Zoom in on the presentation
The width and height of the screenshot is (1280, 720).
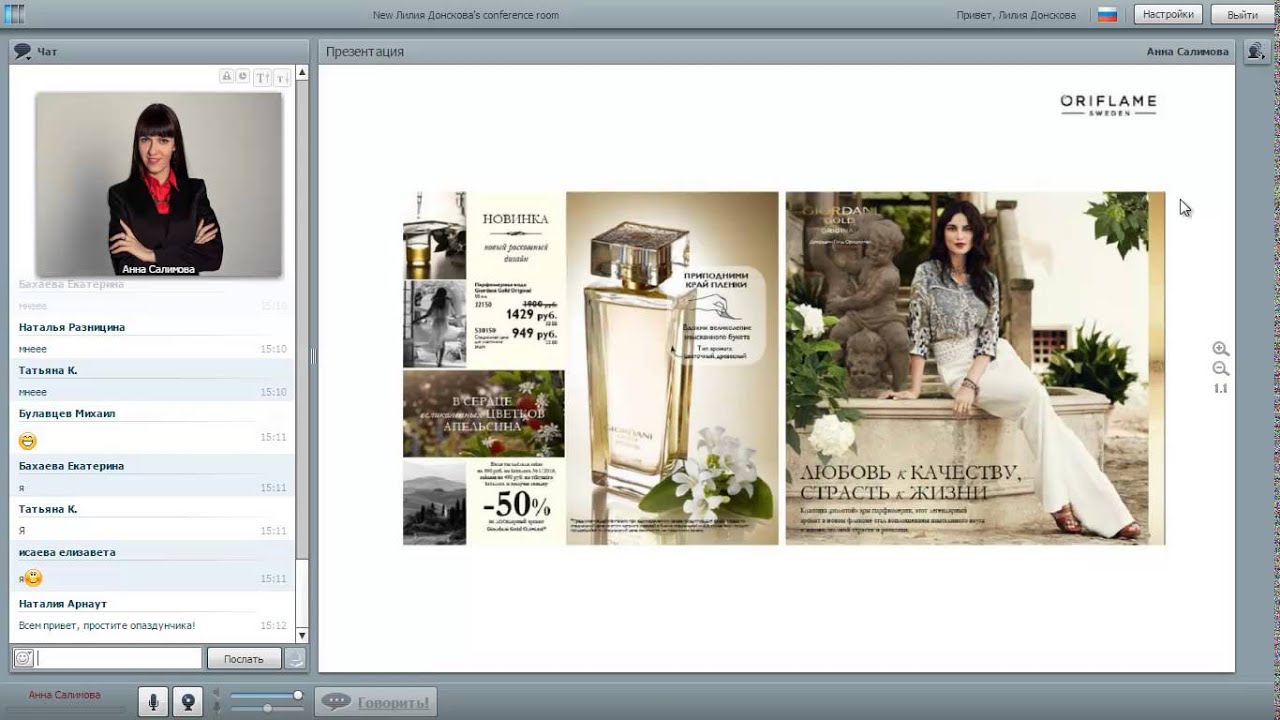1220,349
